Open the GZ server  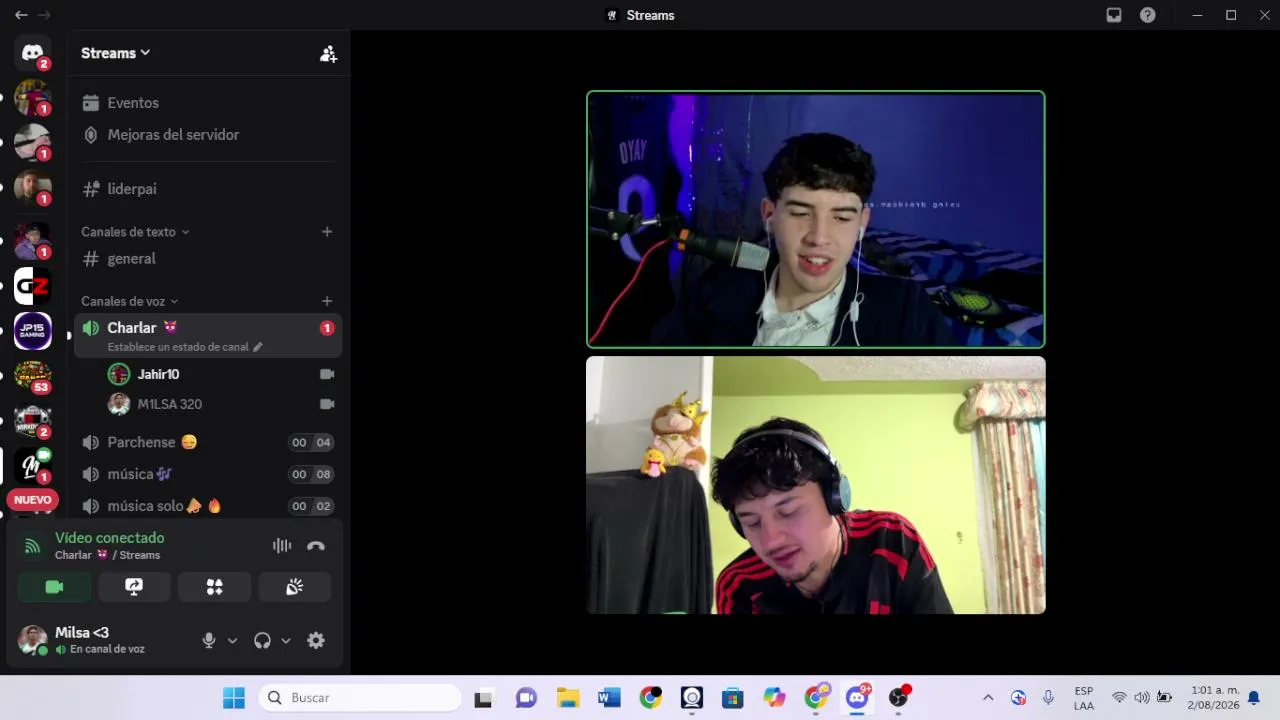pyautogui.click(x=32, y=287)
